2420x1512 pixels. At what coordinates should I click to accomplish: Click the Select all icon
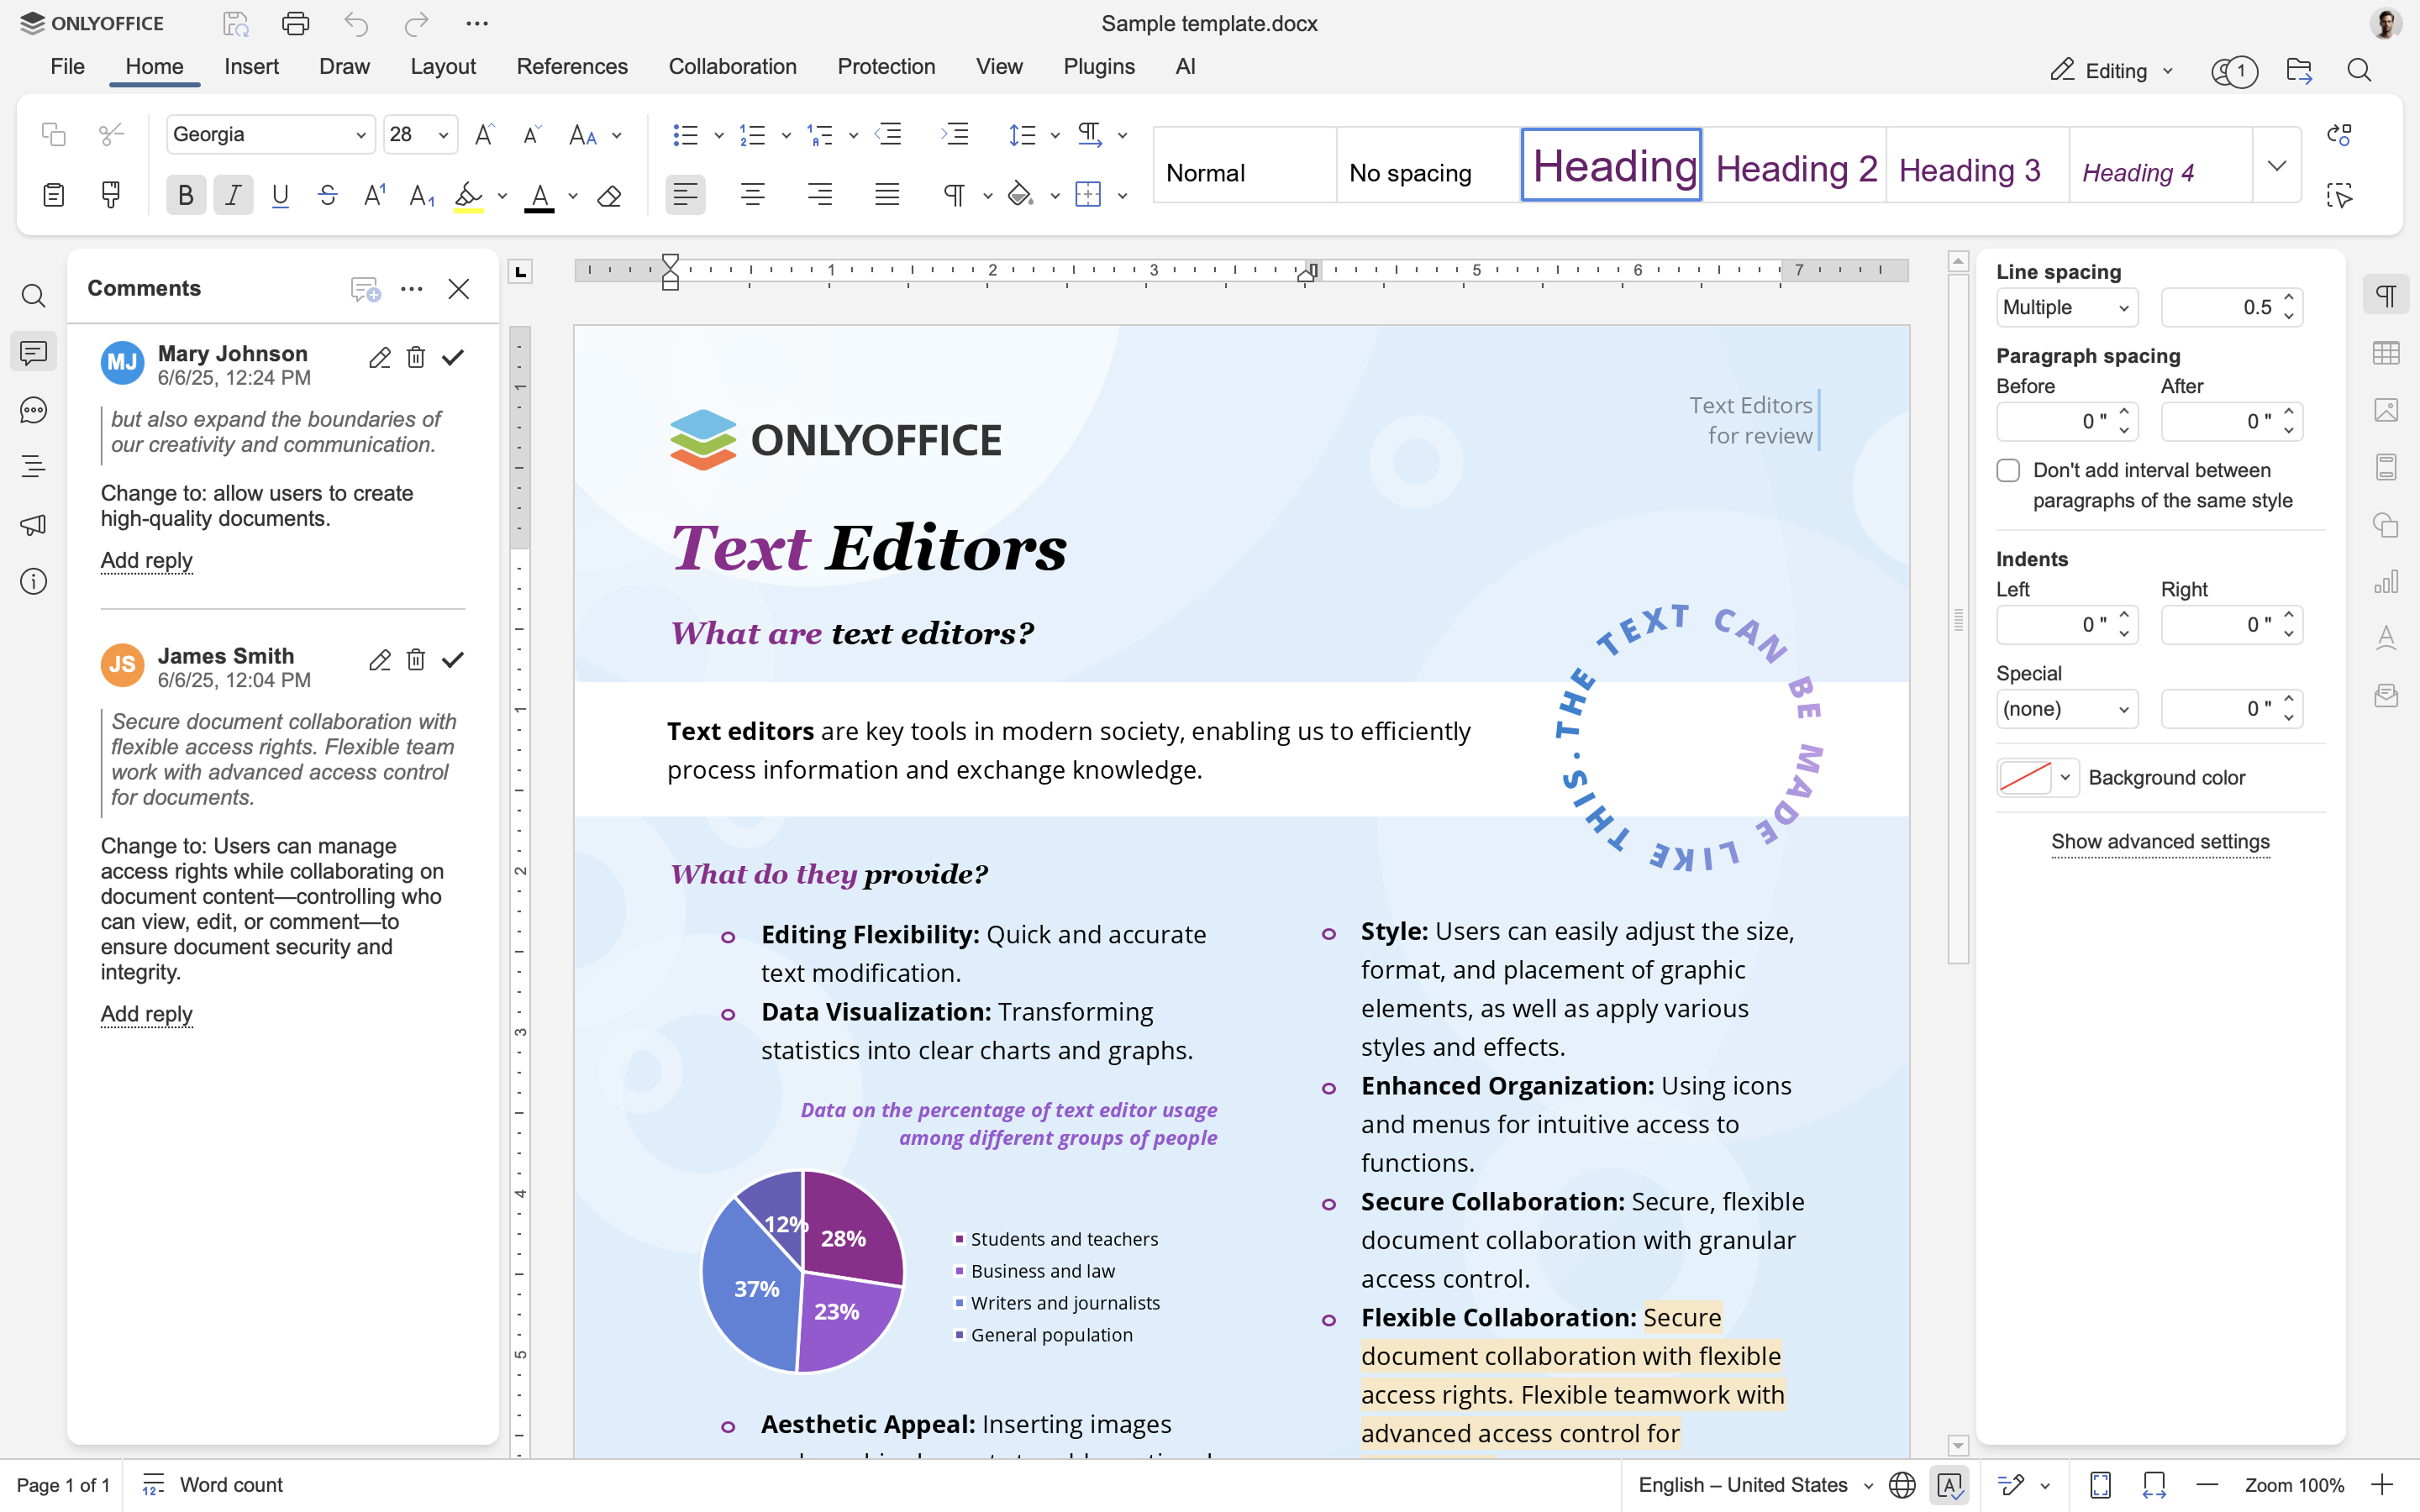click(2339, 195)
